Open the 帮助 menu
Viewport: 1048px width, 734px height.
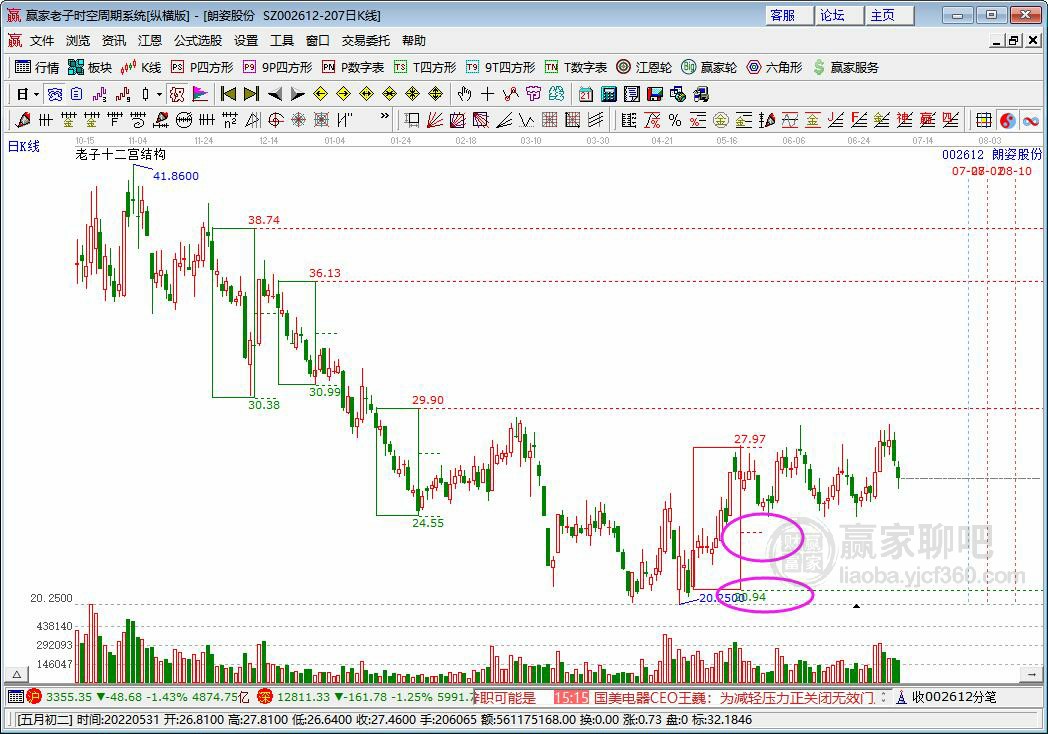click(x=414, y=41)
